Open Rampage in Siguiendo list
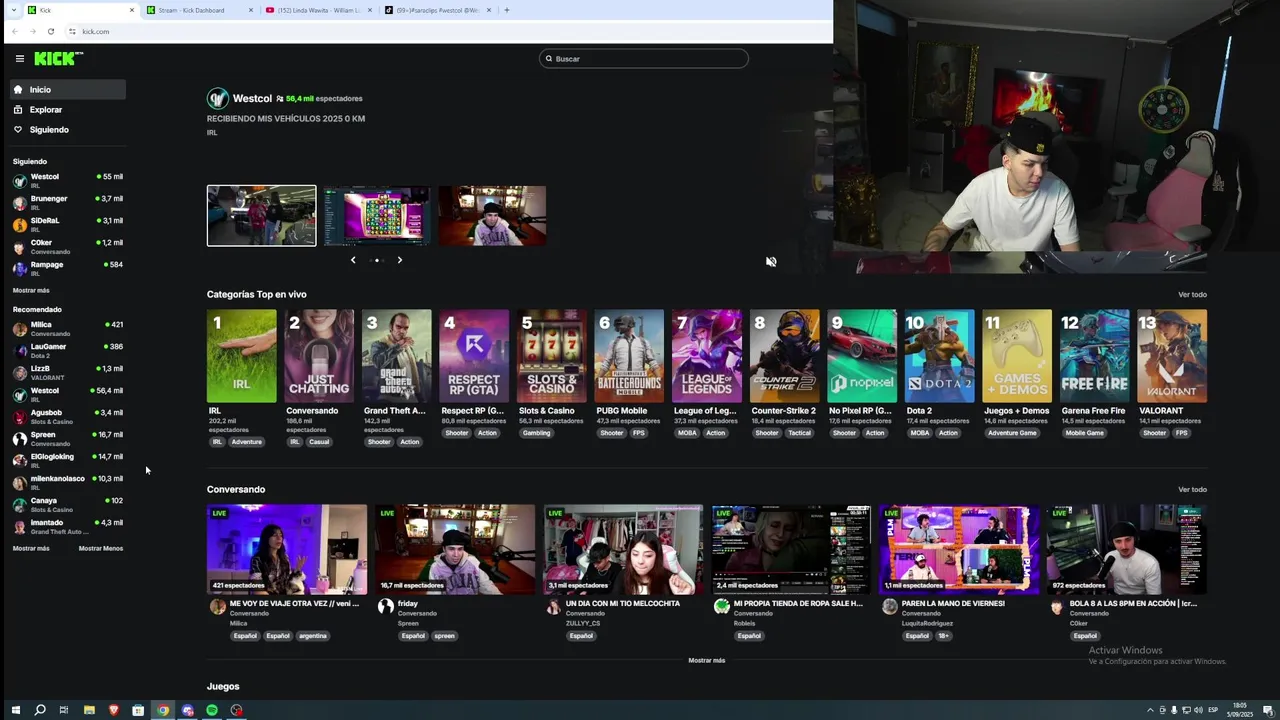This screenshot has width=1280, height=720. pos(68,268)
